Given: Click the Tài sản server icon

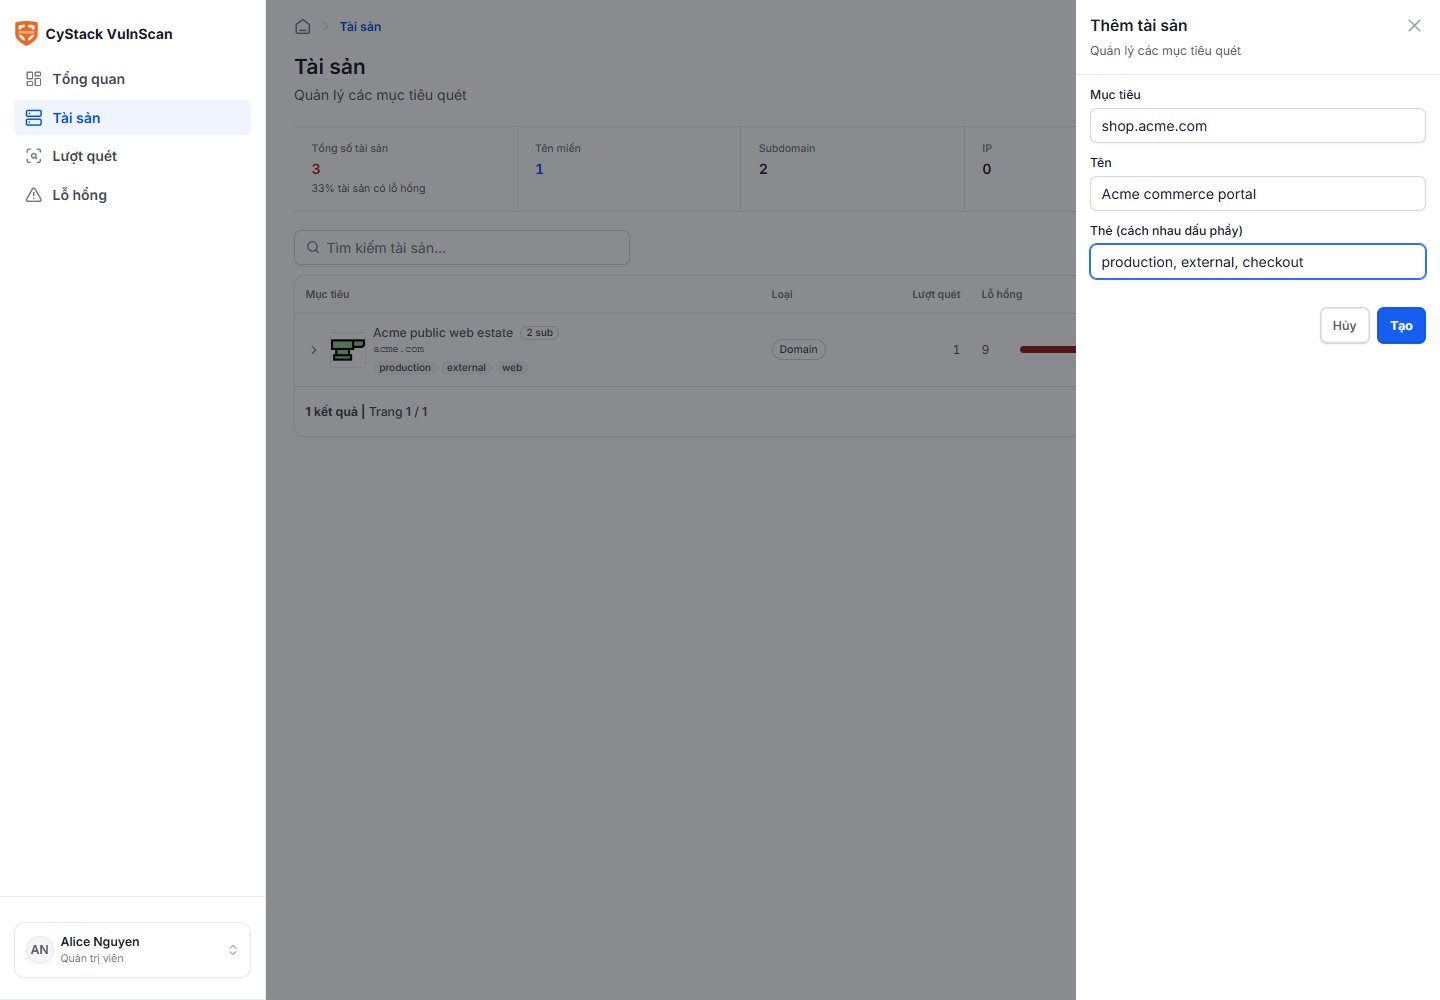Looking at the screenshot, I should point(34,118).
